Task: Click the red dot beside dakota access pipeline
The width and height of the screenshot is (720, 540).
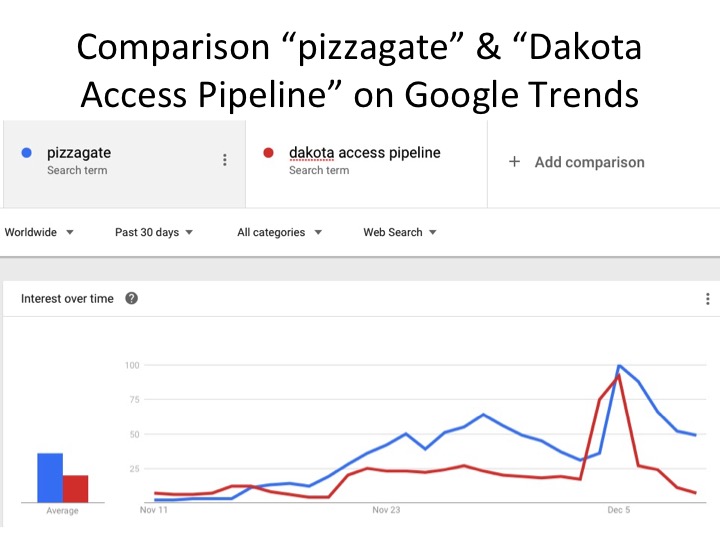Action: coord(268,153)
